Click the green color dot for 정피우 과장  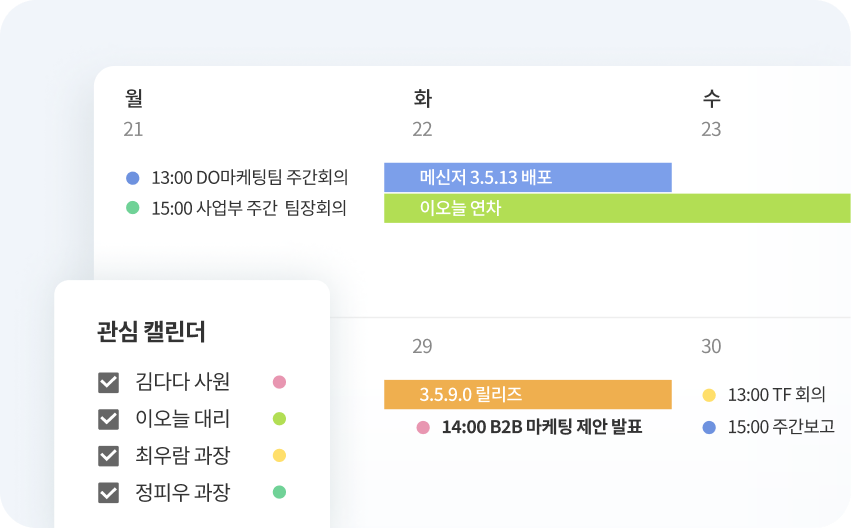point(280,492)
